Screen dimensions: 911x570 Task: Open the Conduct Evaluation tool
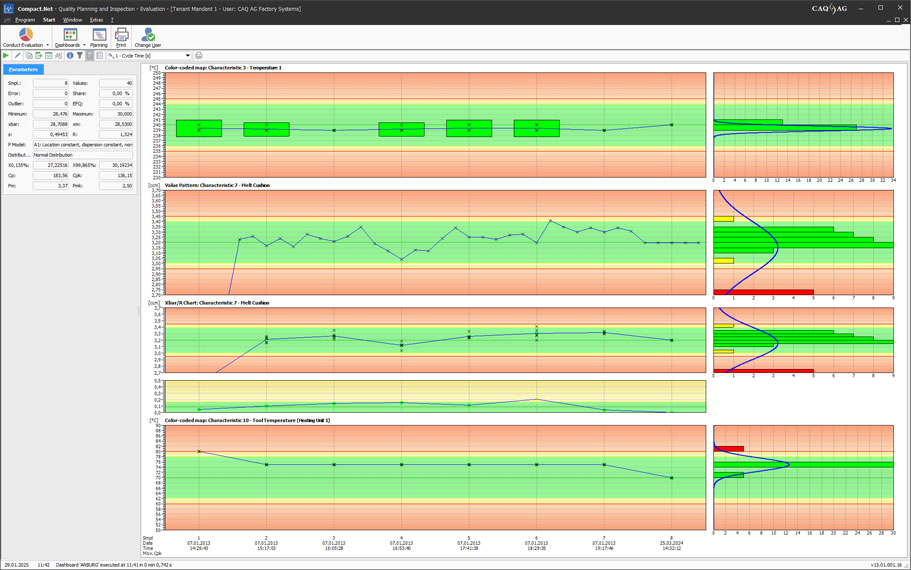[25, 35]
